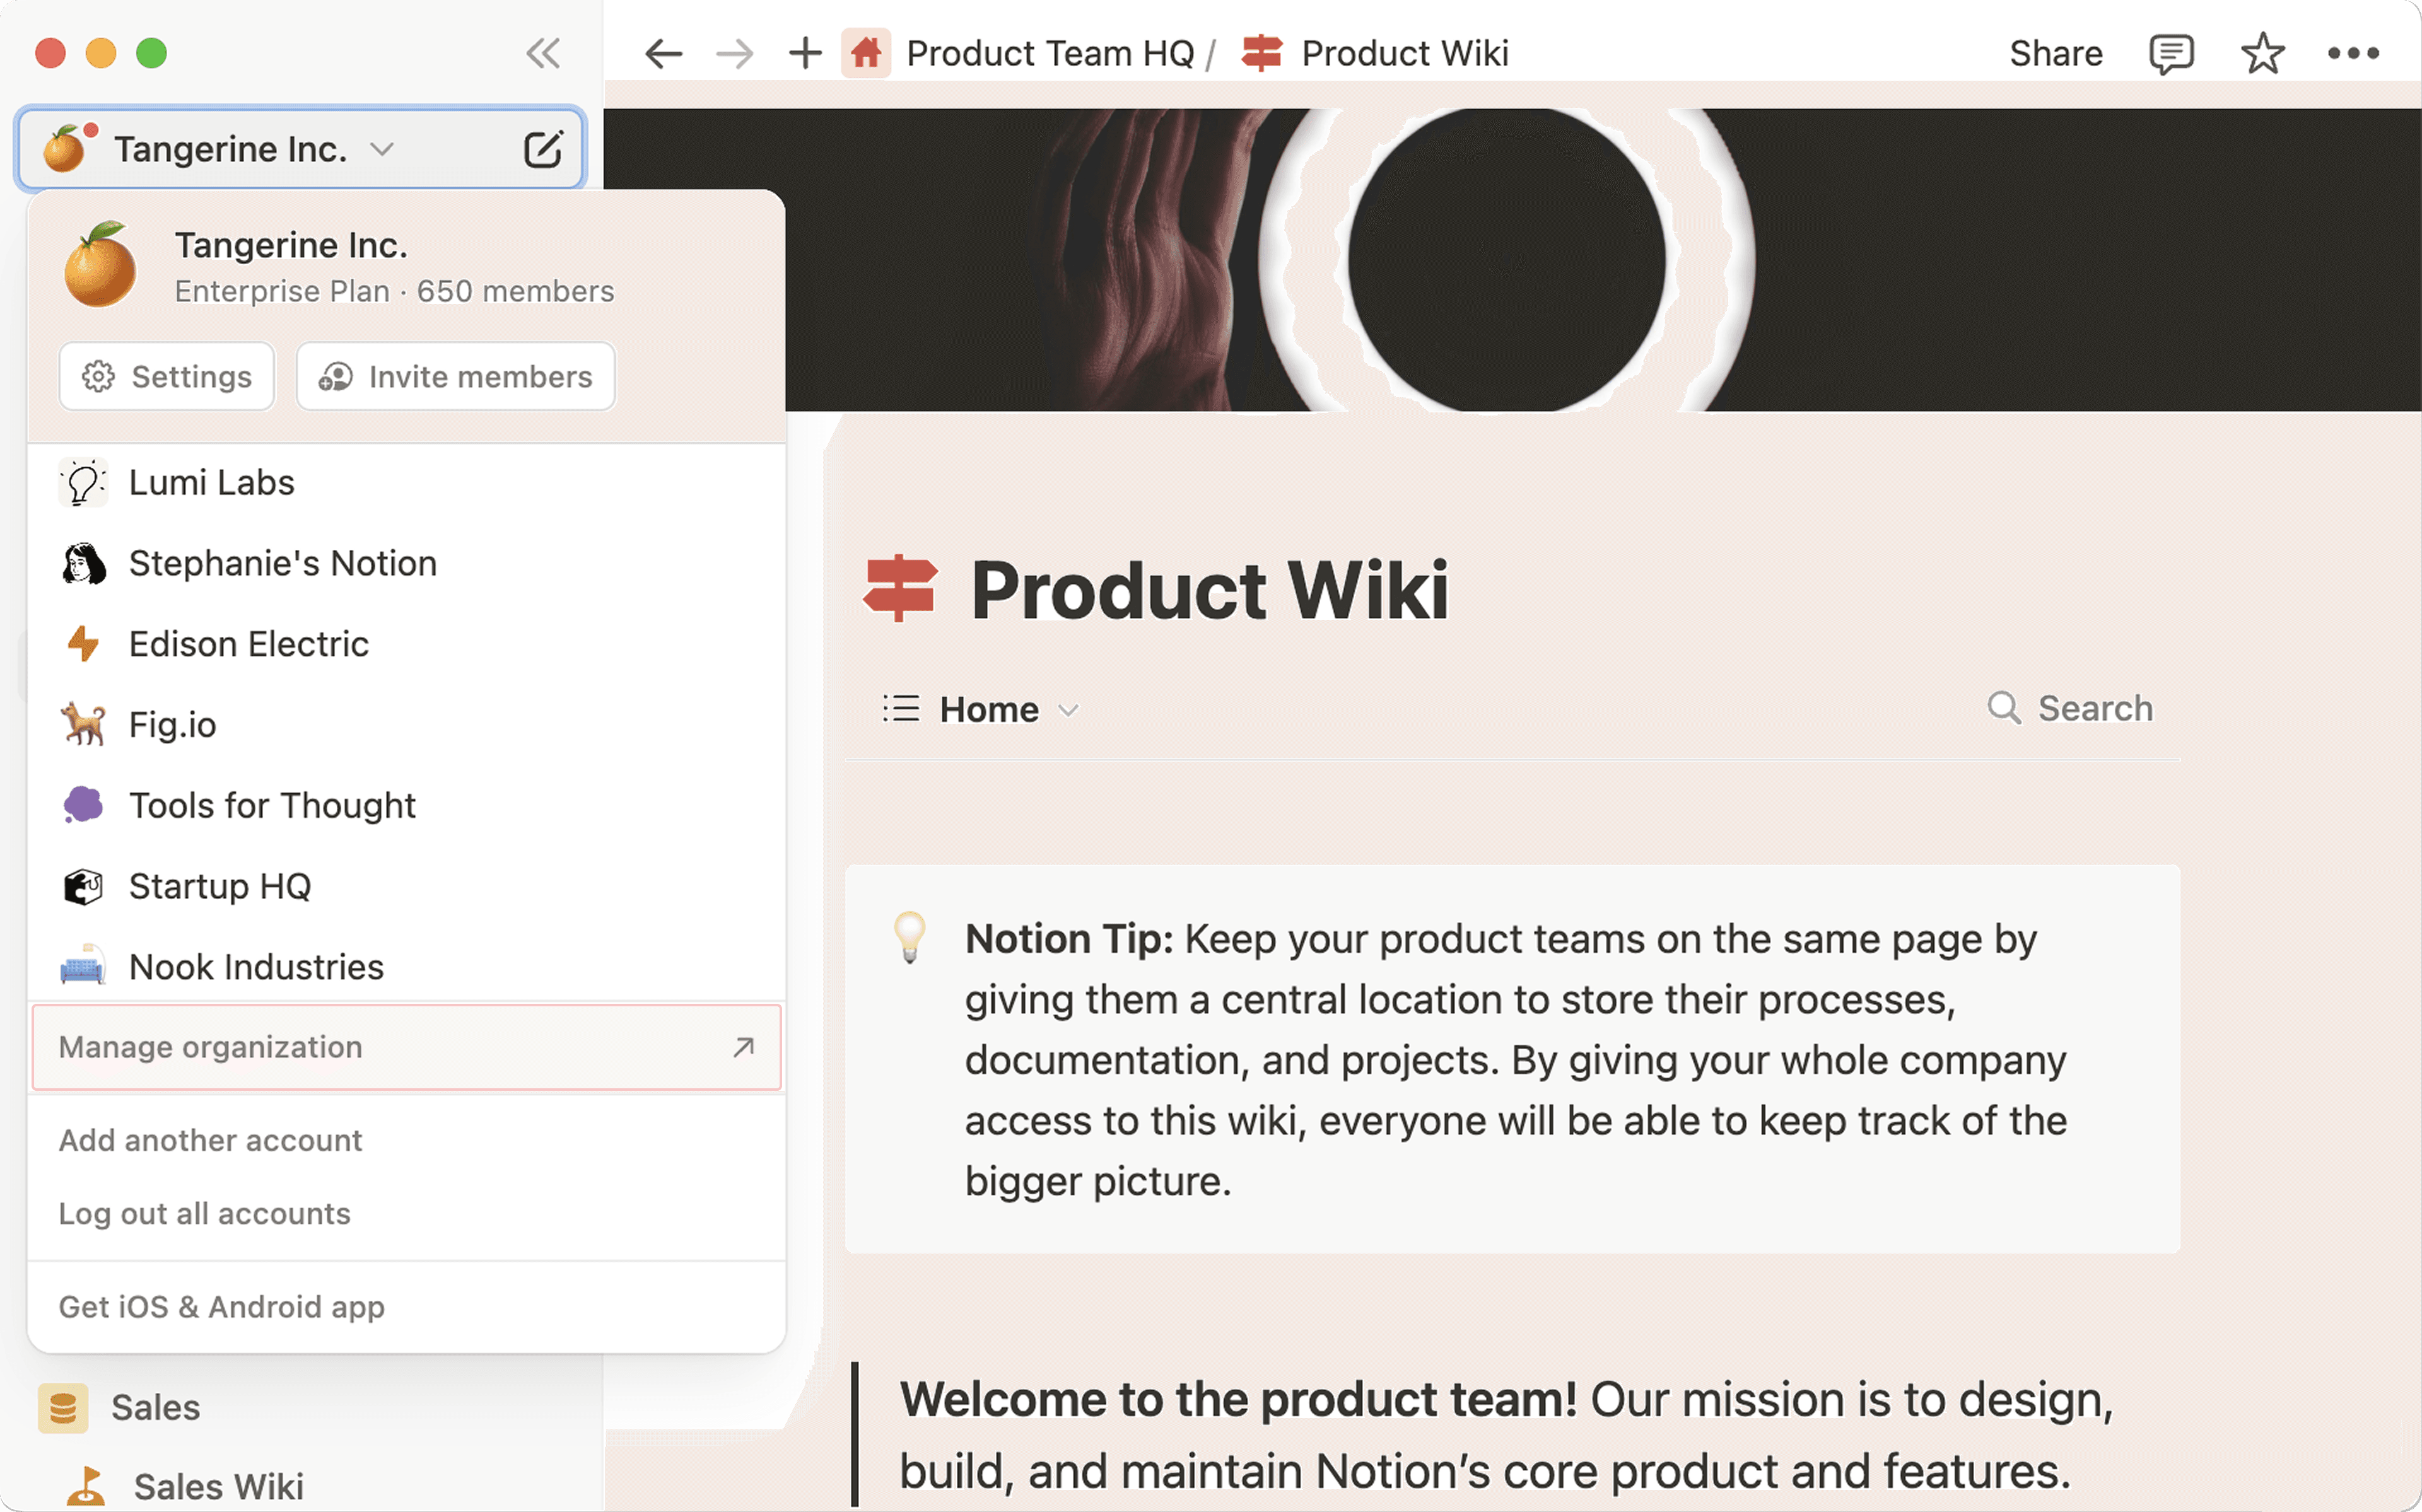Click the Settings button
Image resolution: width=2422 pixels, height=1512 pixels.
pos(167,377)
